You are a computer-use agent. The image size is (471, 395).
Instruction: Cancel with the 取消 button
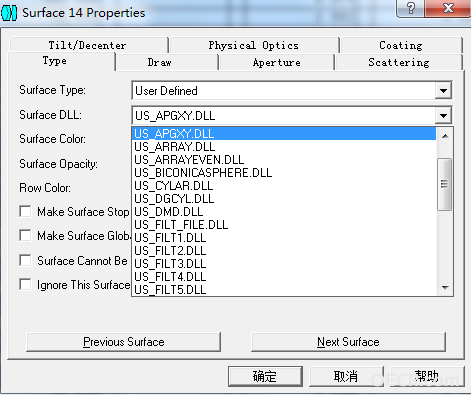346,377
